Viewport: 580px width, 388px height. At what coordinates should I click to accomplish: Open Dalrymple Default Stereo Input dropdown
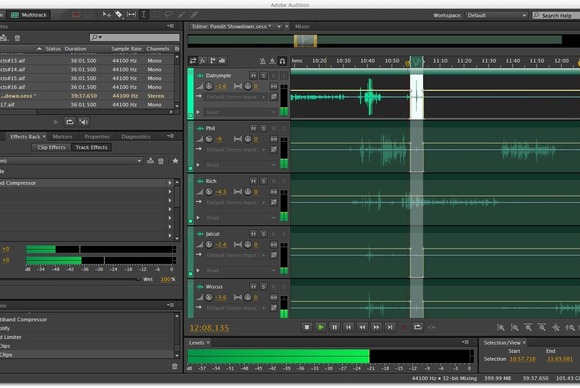(236, 97)
